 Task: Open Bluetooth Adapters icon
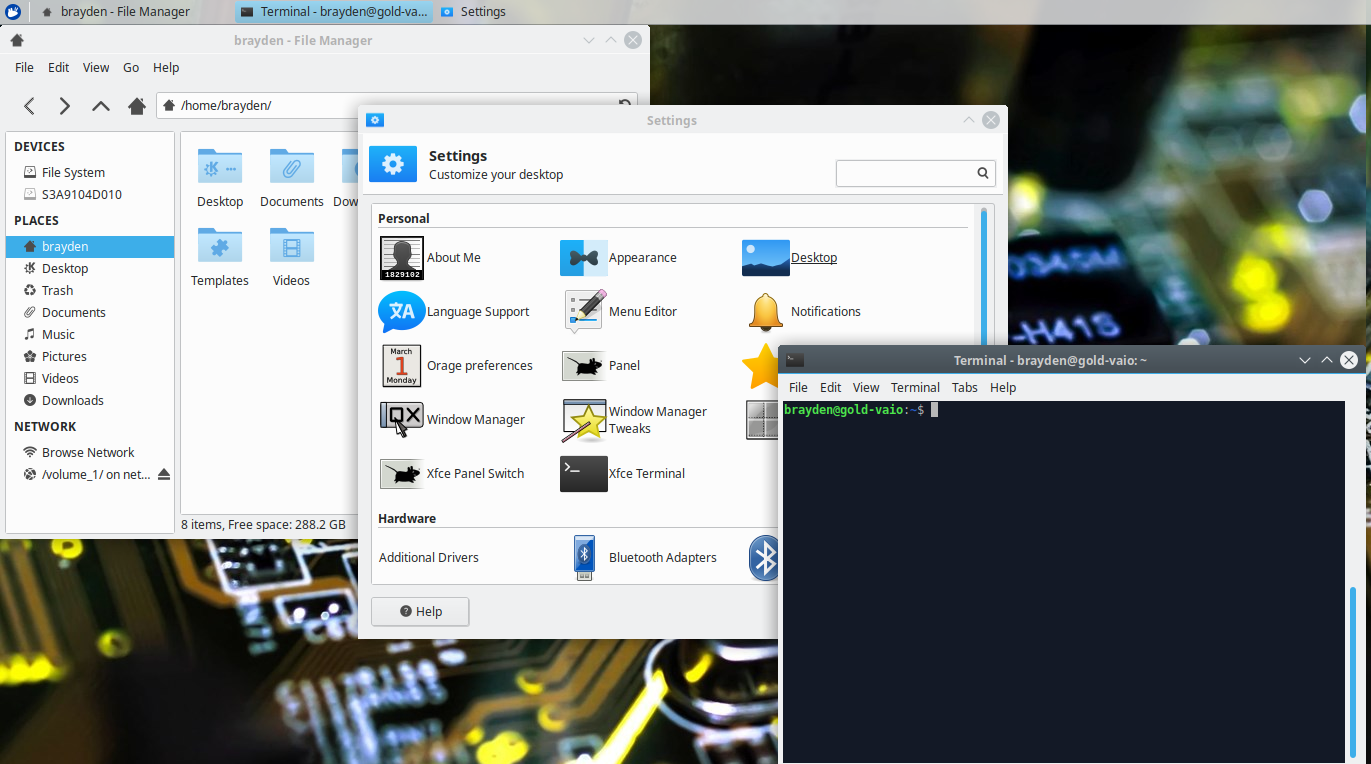pos(585,558)
